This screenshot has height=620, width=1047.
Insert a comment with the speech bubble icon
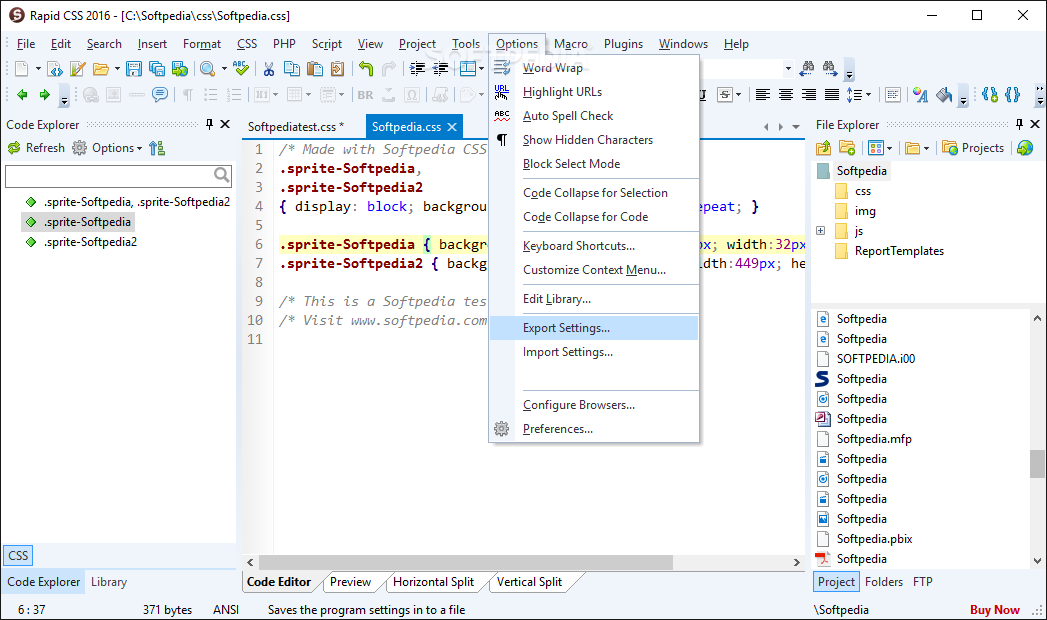coord(160,95)
